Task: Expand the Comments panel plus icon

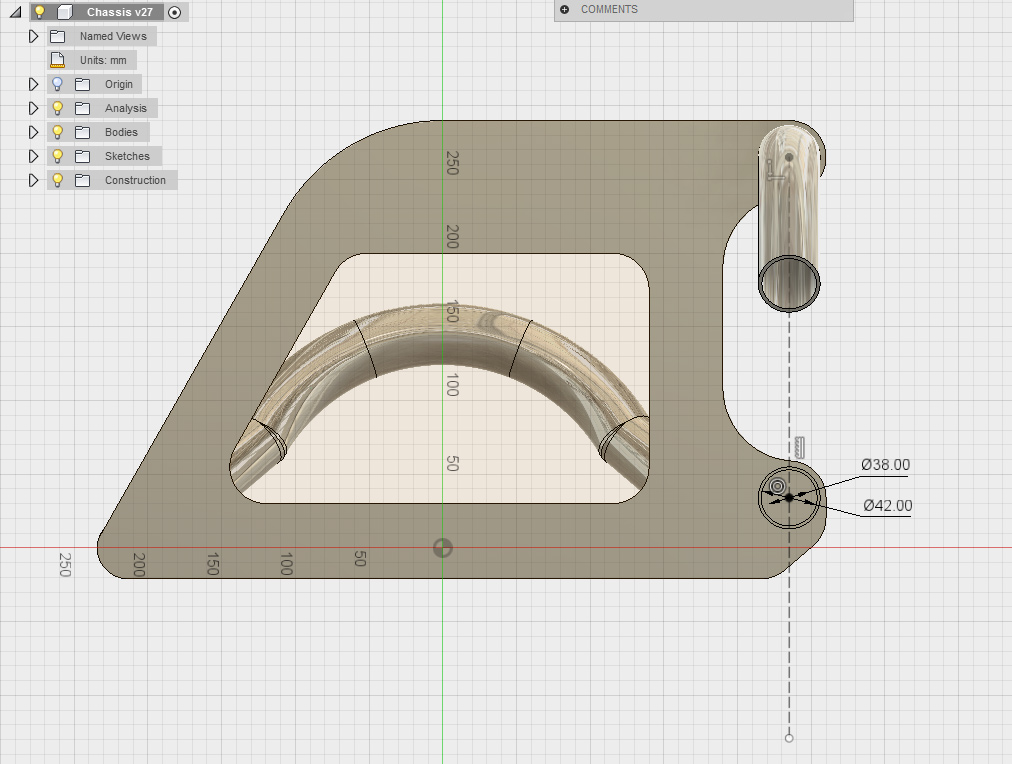Action: coord(565,9)
